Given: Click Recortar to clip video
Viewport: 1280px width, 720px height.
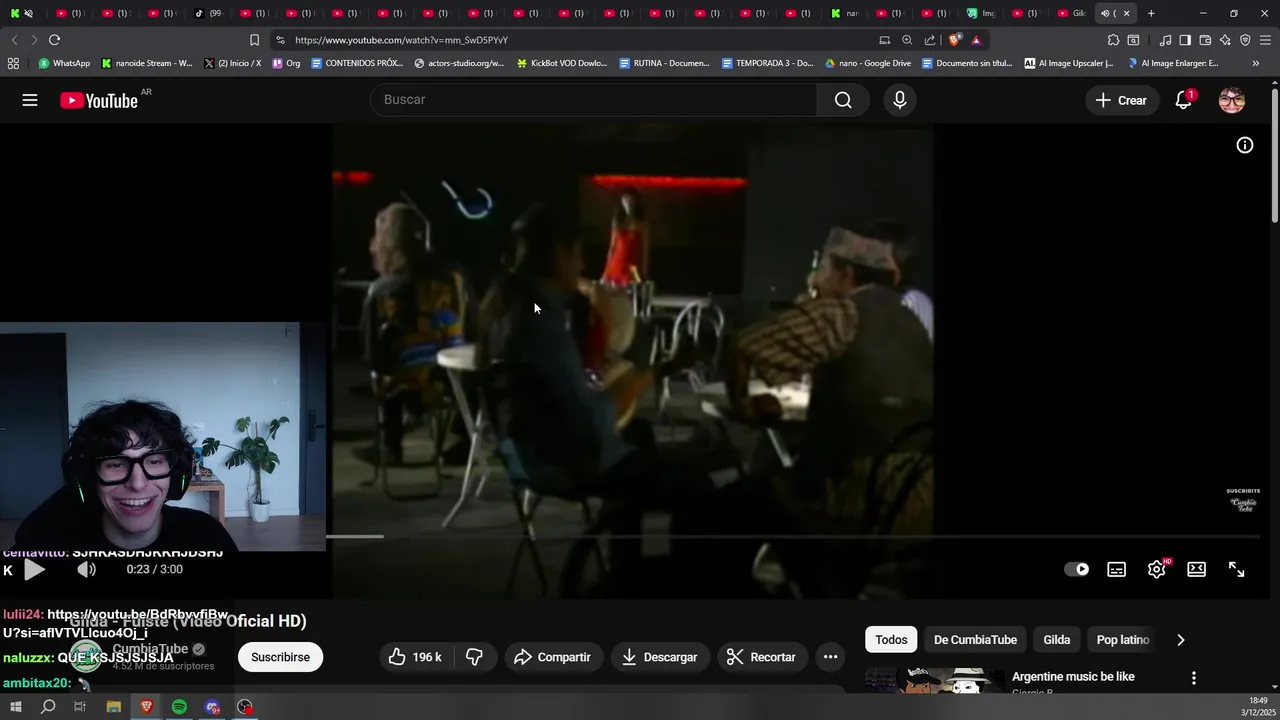Looking at the screenshot, I should click(762, 657).
